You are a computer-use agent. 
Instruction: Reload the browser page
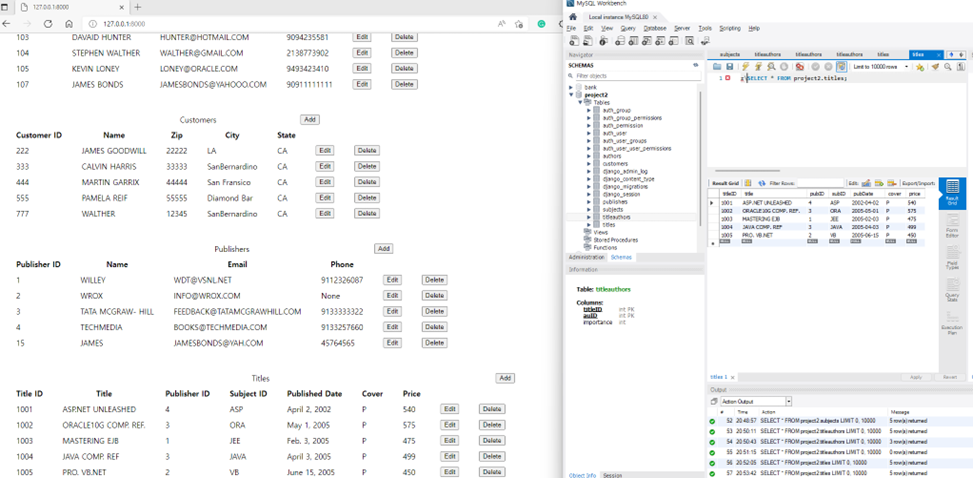tap(48, 24)
